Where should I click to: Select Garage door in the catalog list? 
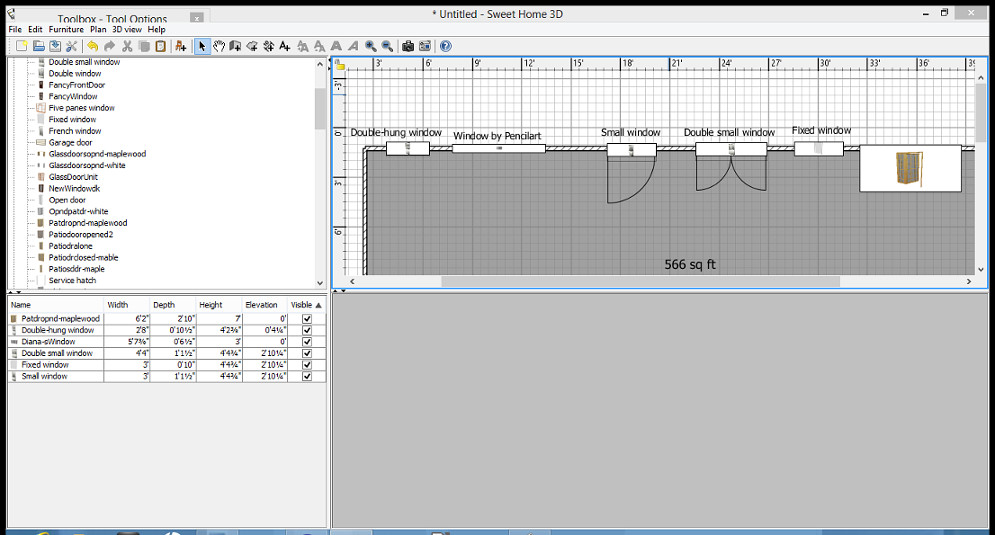pos(70,143)
